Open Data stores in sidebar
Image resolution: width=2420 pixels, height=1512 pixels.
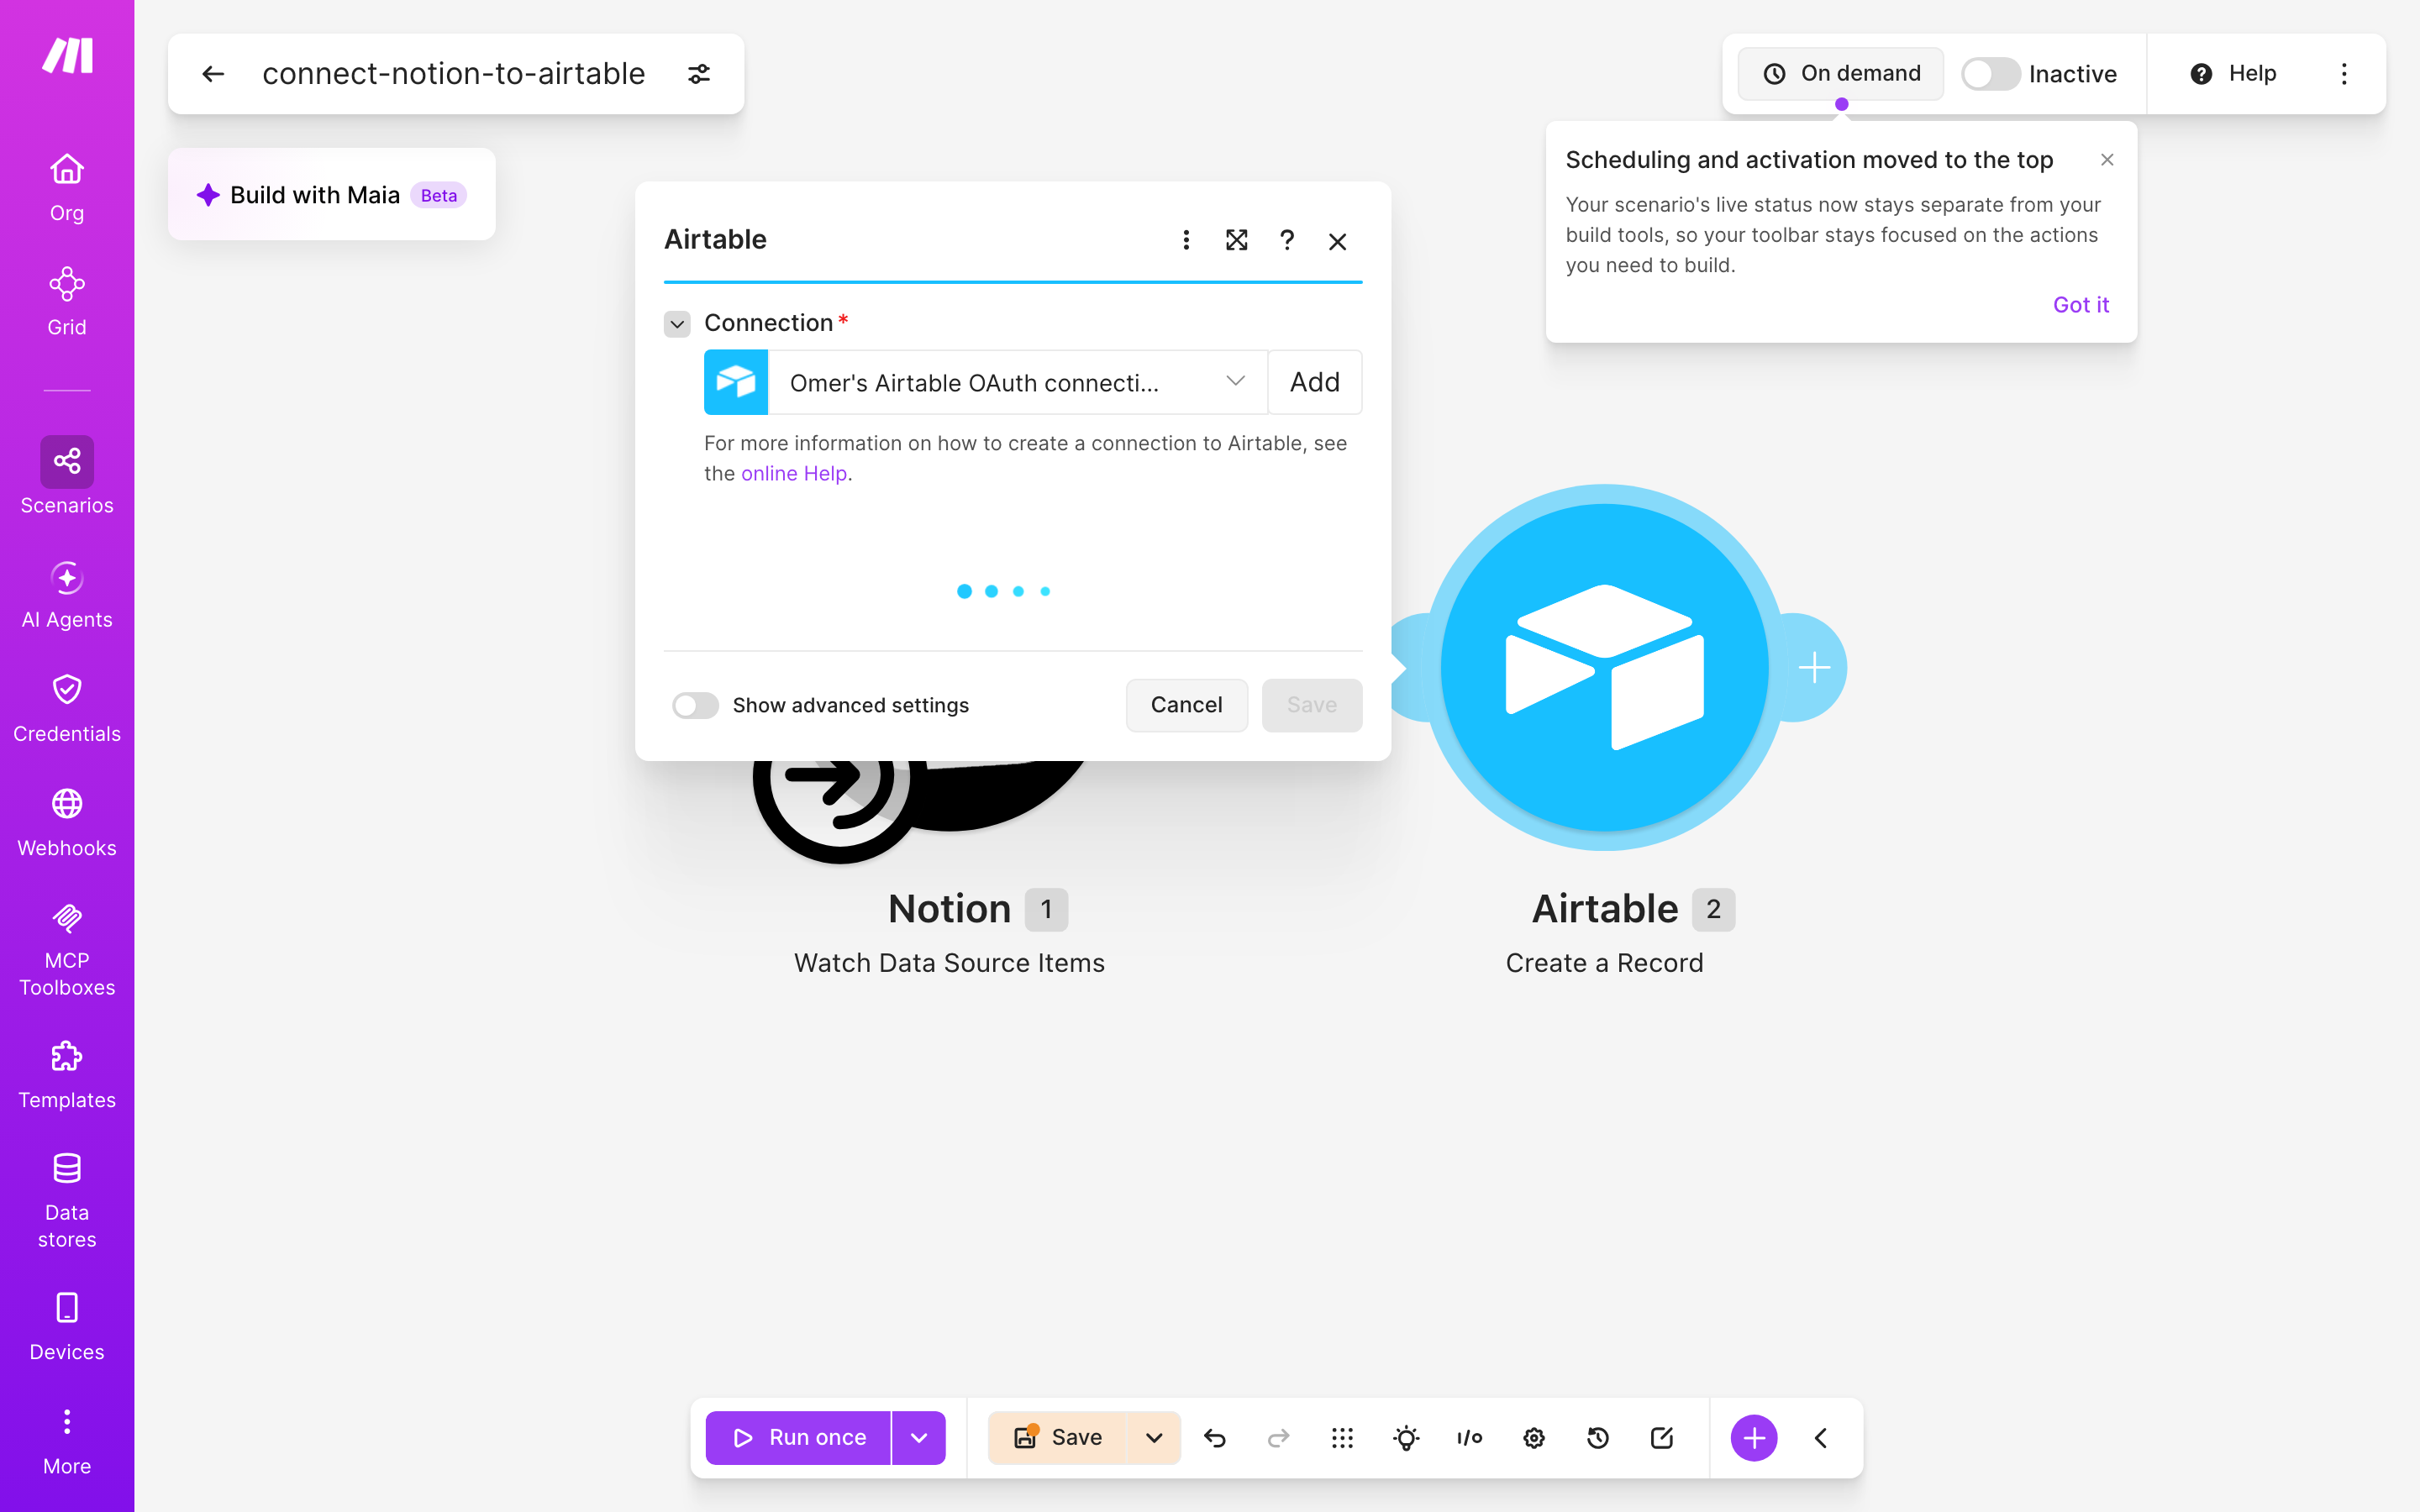(x=67, y=1200)
